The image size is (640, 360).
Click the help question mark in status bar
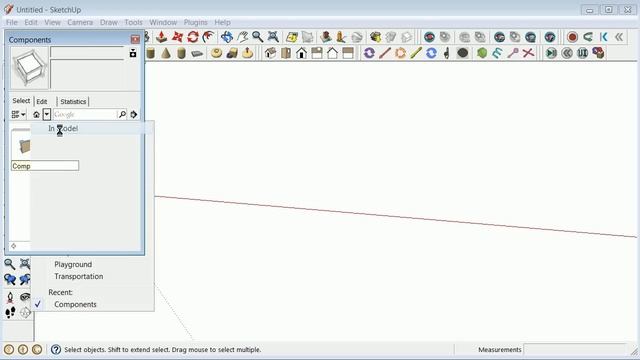pos(56,350)
